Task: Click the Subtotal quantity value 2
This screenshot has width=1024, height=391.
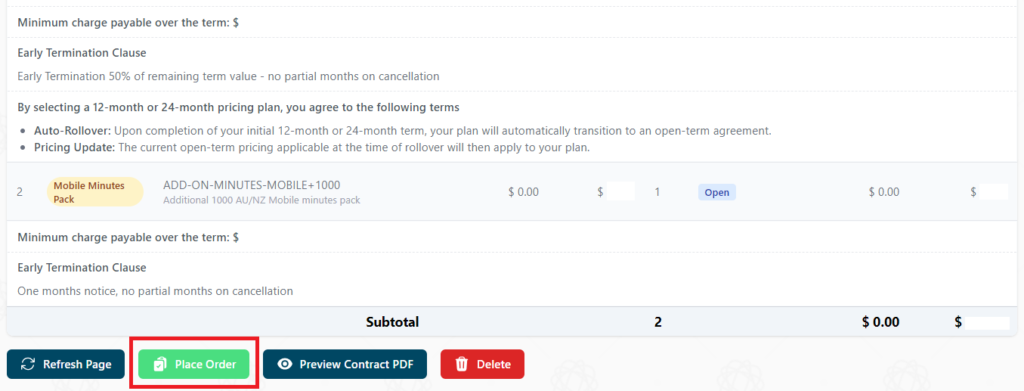Action: point(658,322)
